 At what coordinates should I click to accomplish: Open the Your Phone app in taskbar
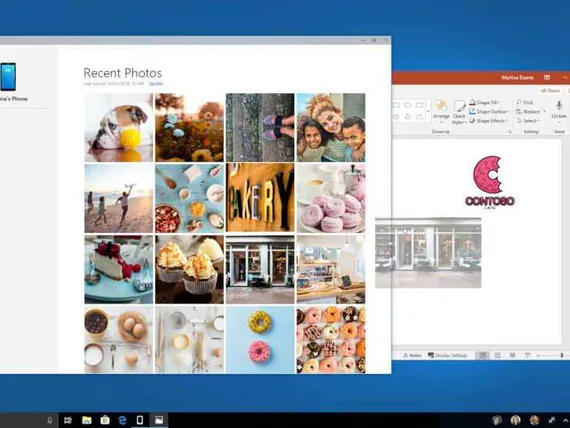tap(140, 420)
